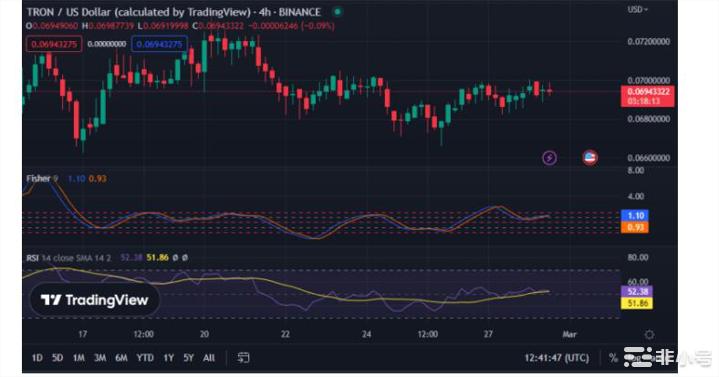Select the 1D time range
This screenshot has height=377, width=719.
tap(37, 358)
